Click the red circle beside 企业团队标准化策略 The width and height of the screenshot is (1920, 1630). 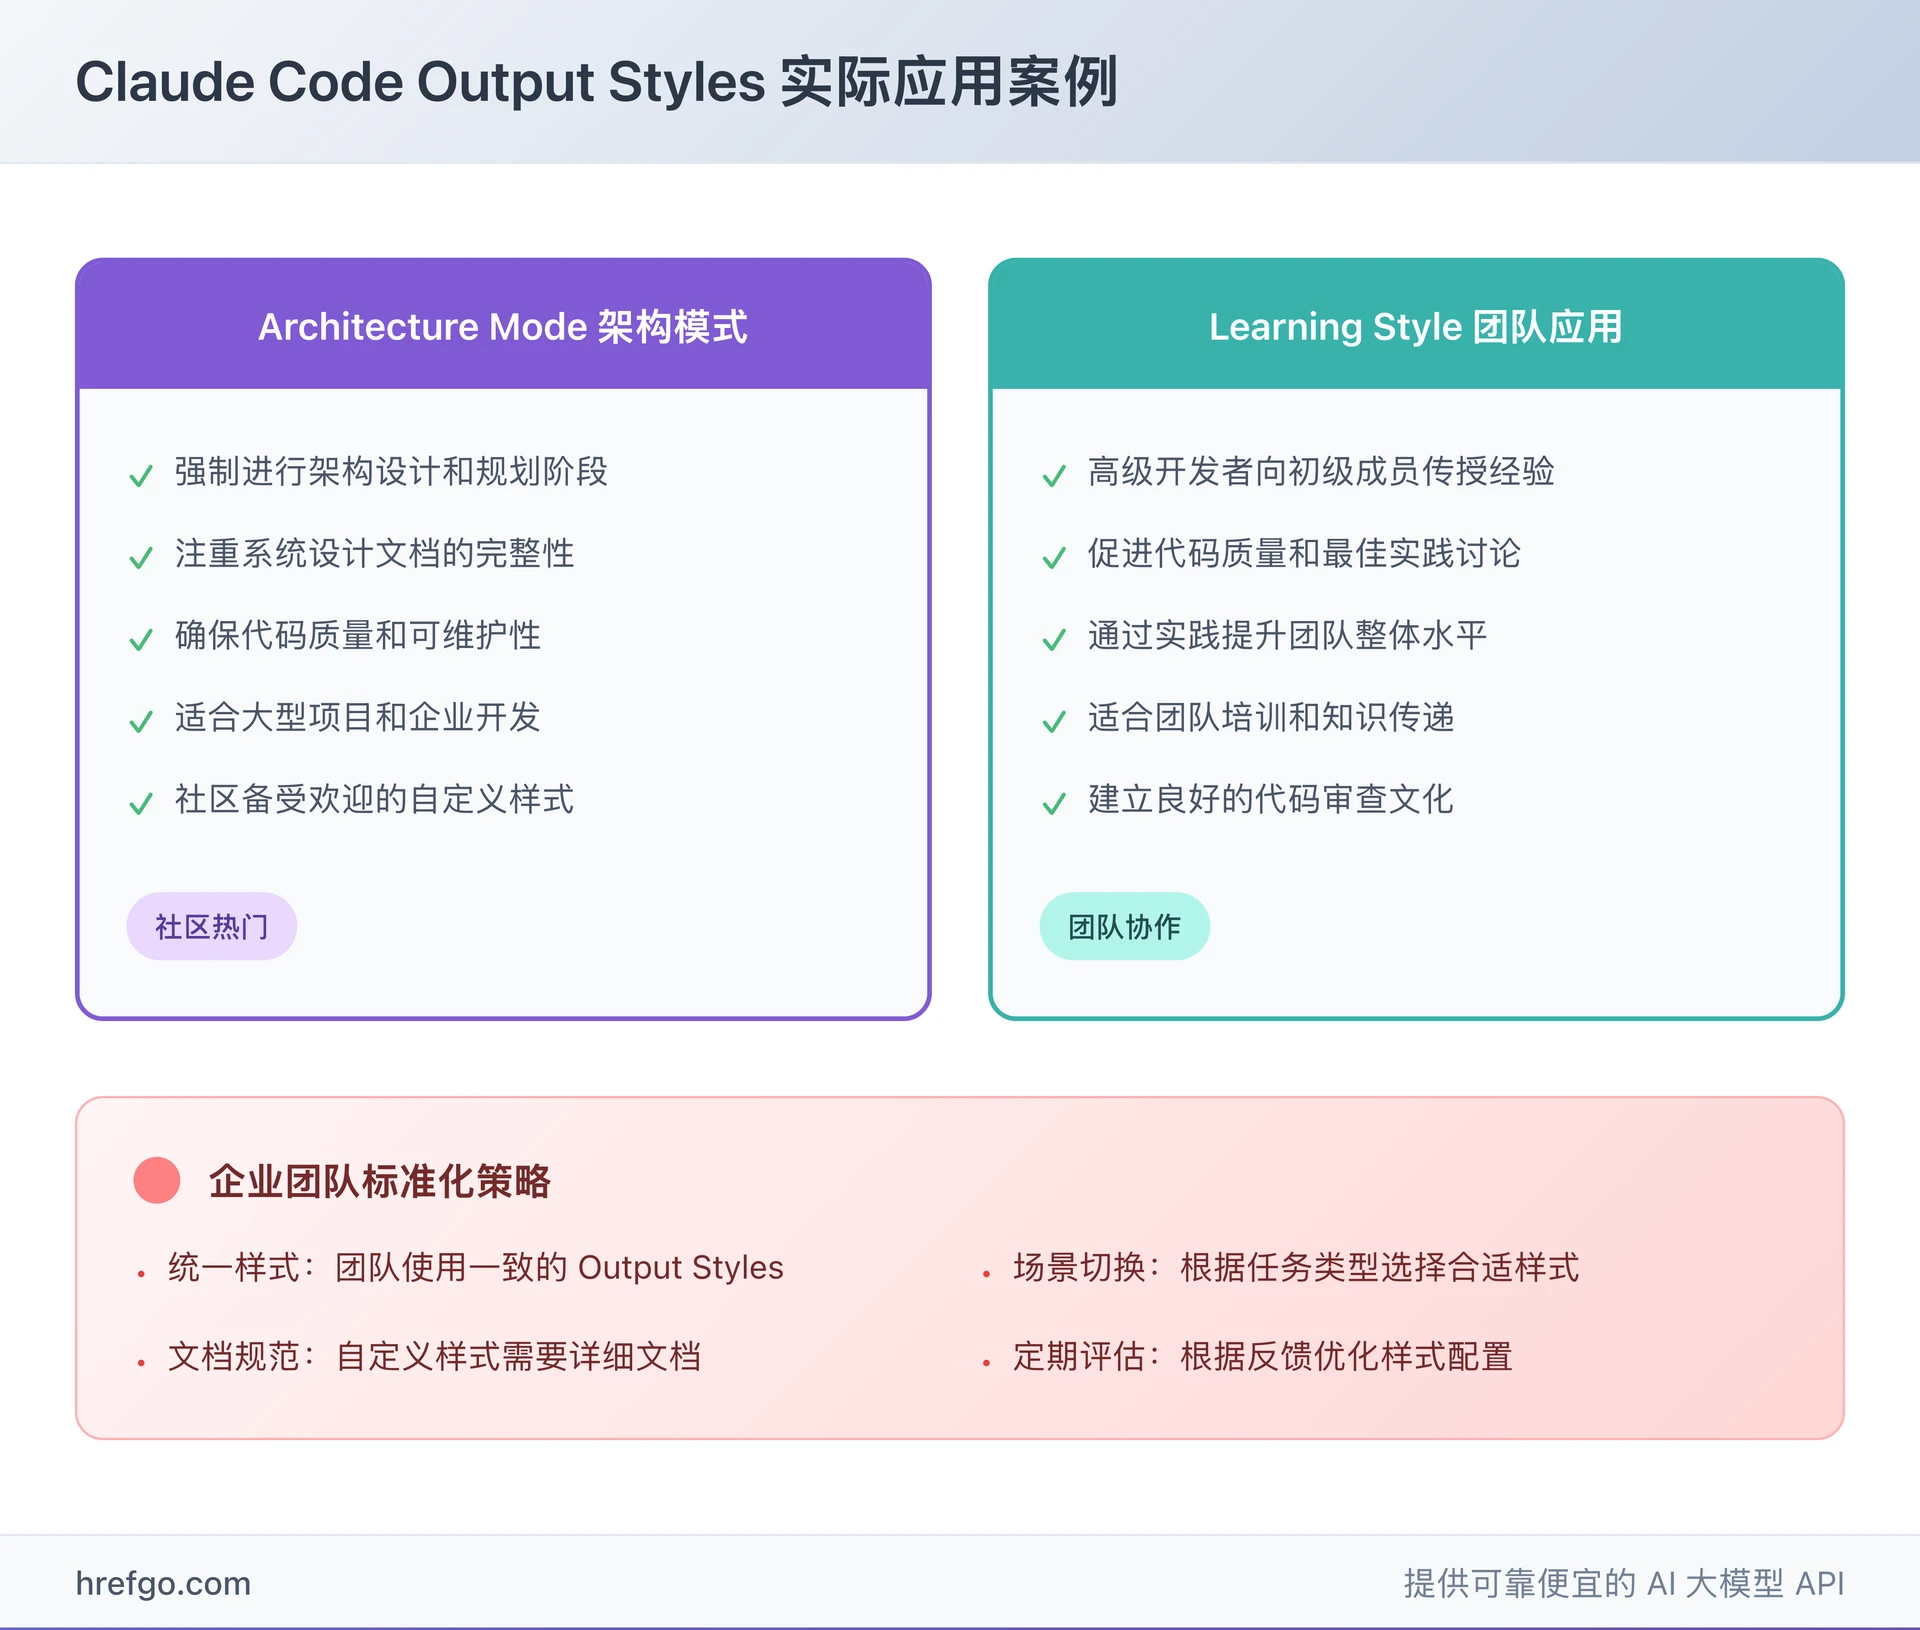(157, 1180)
